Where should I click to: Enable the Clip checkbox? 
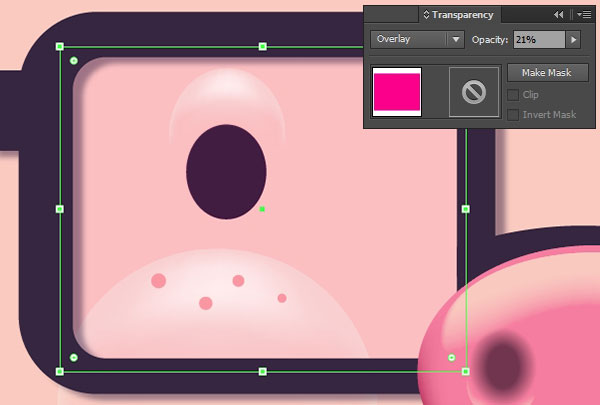(513, 95)
